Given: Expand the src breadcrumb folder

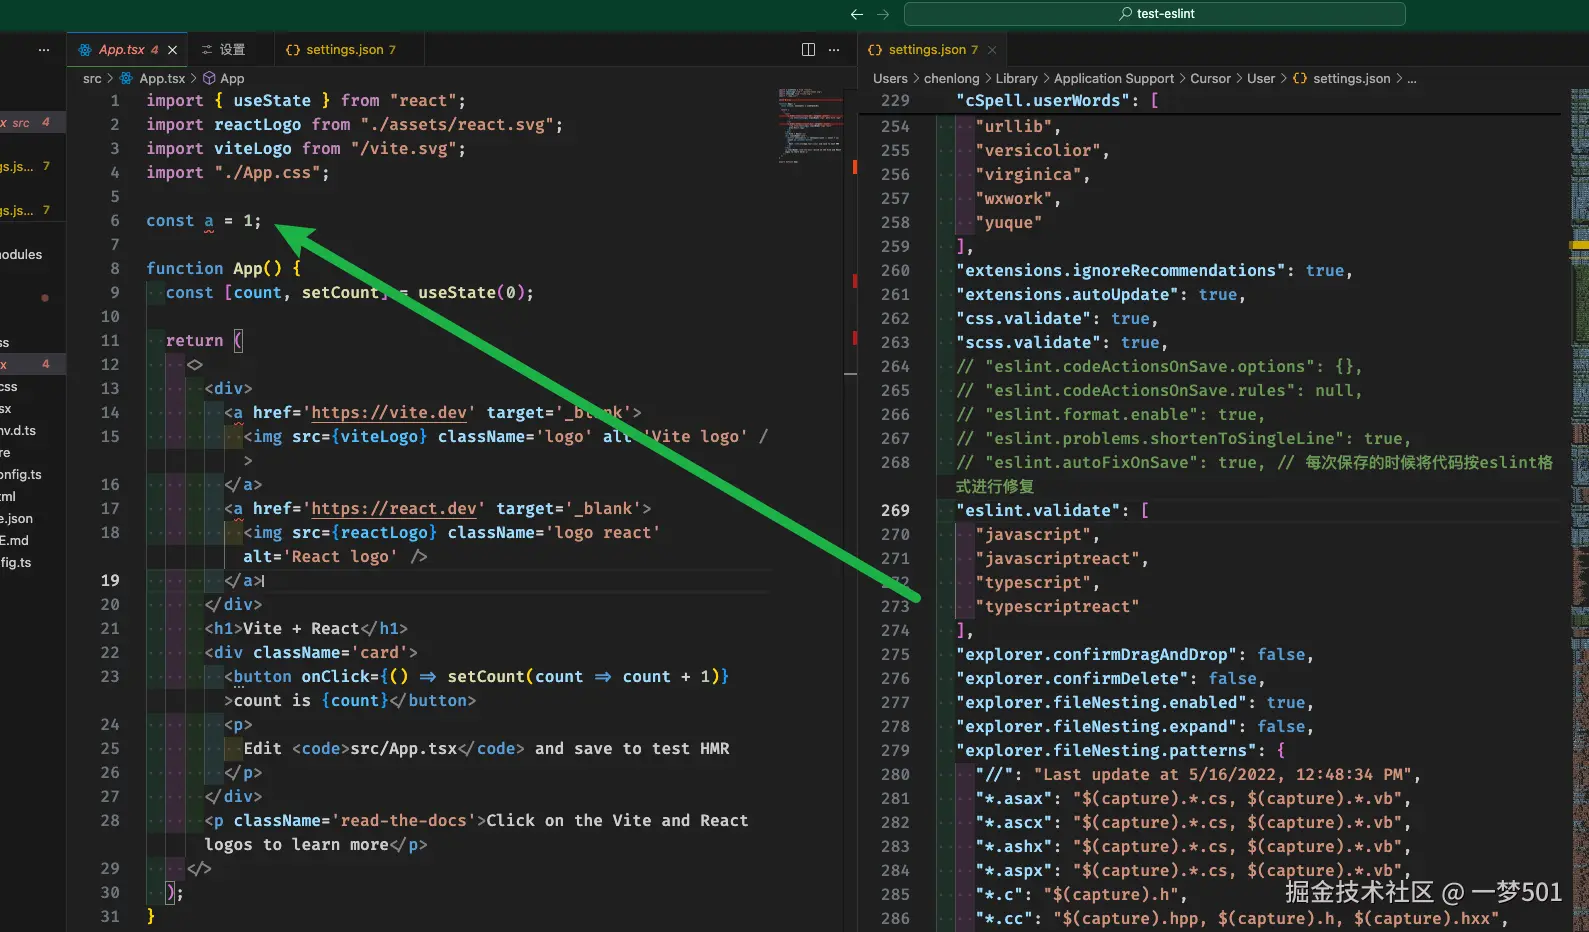Looking at the screenshot, I should tap(92, 78).
